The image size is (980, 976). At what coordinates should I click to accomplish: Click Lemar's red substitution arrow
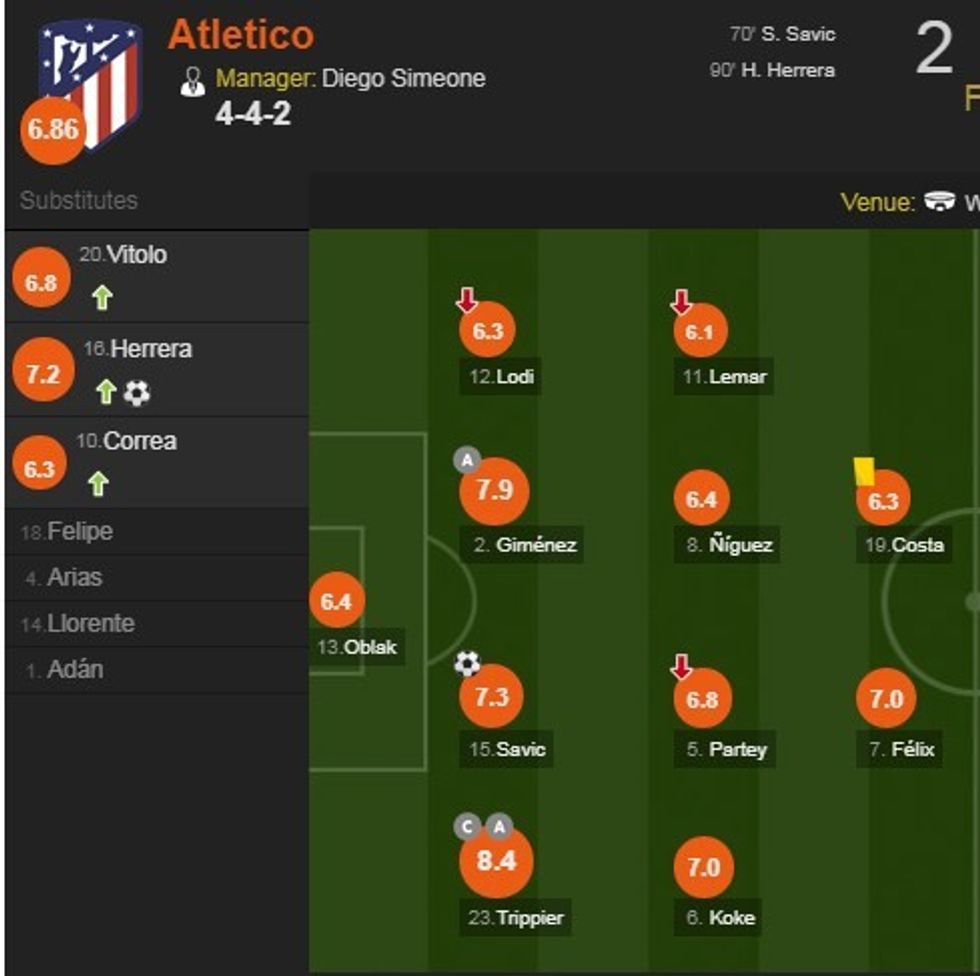click(x=681, y=299)
